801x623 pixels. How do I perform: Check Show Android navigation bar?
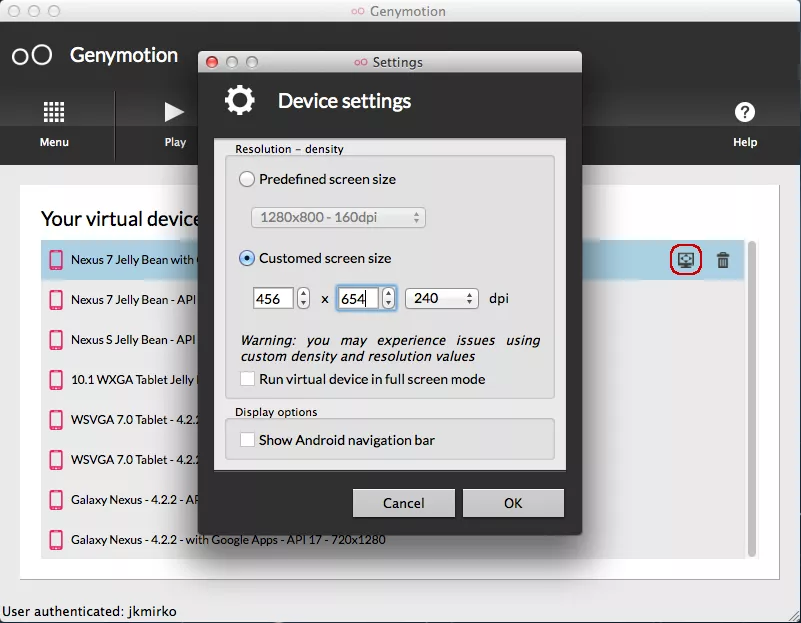click(x=248, y=440)
